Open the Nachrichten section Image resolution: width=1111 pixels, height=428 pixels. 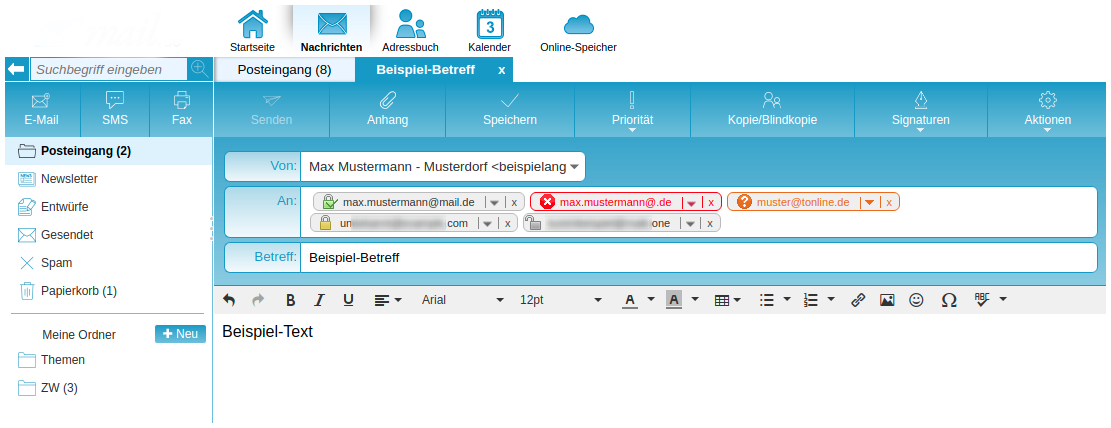click(331, 30)
